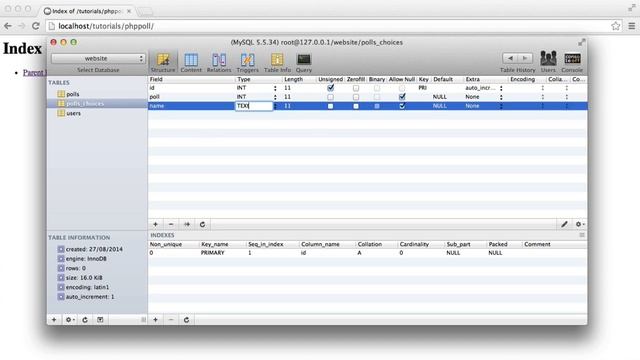Toggle Allow Null for the poll field

point(402,97)
